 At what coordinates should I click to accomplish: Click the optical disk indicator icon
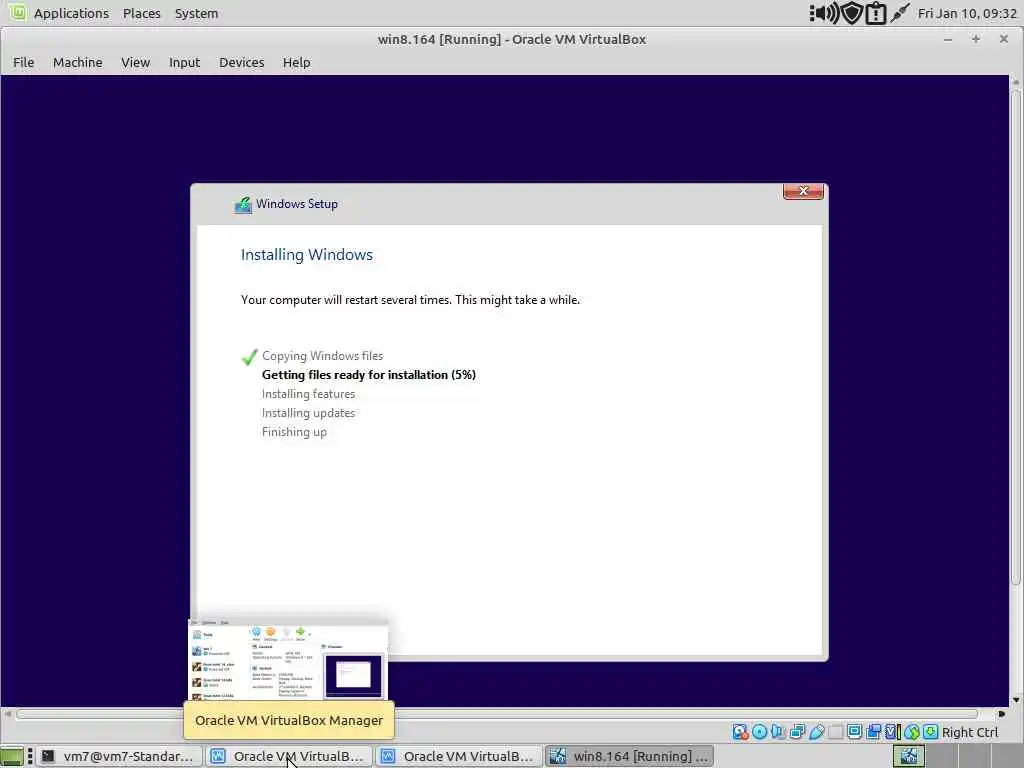click(760, 731)
